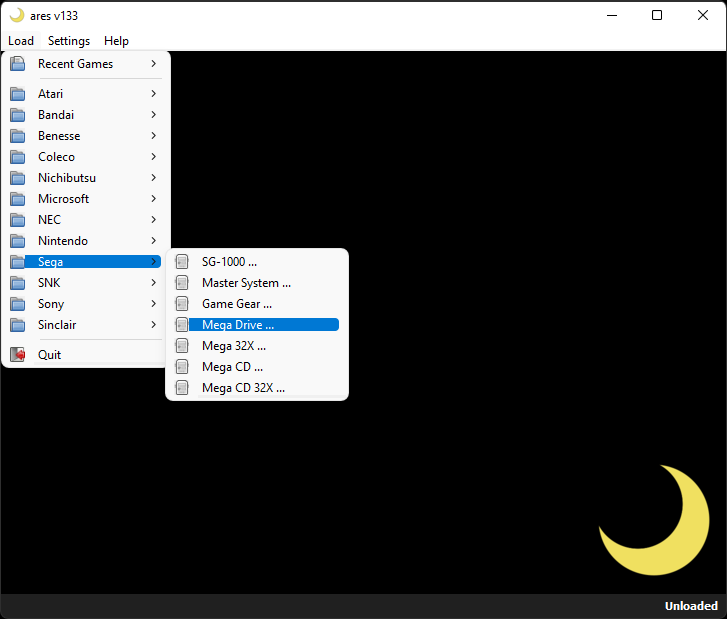Choose Master System ... entry
This screenshot has width=727, height=619.
pyautogui.click(x=257, y=283)
